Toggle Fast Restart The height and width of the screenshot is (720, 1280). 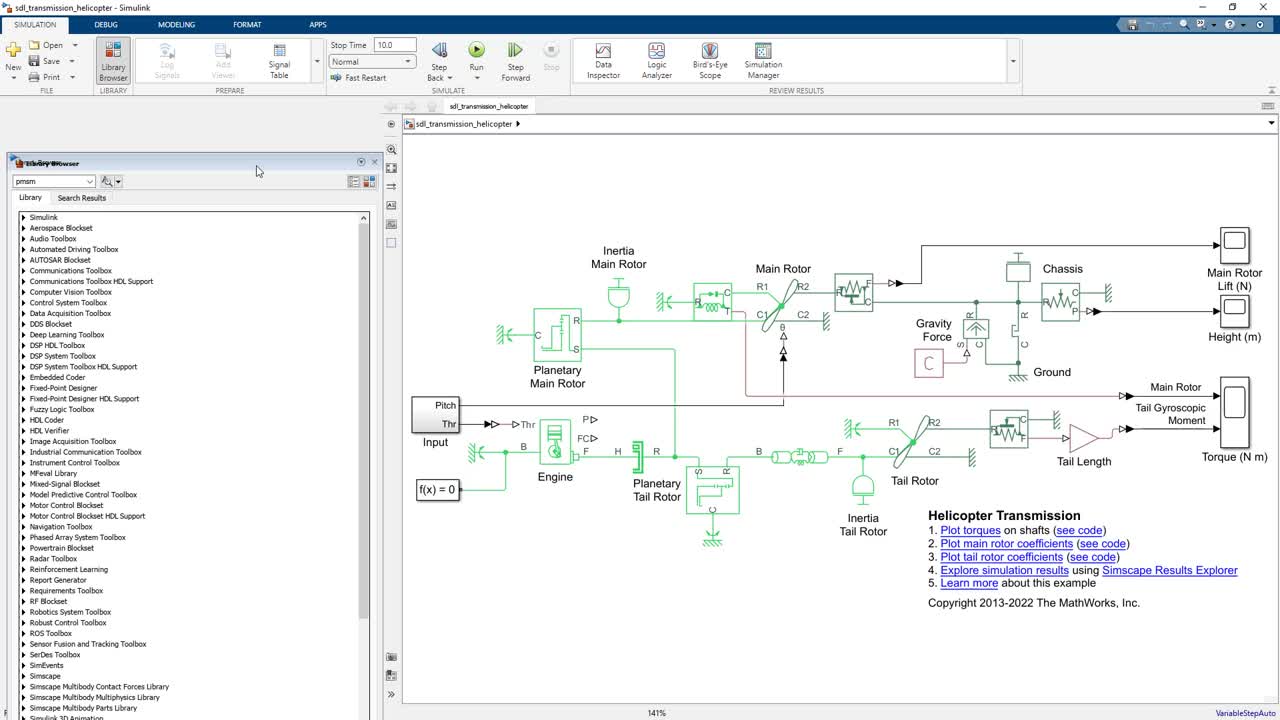(358, 77)
